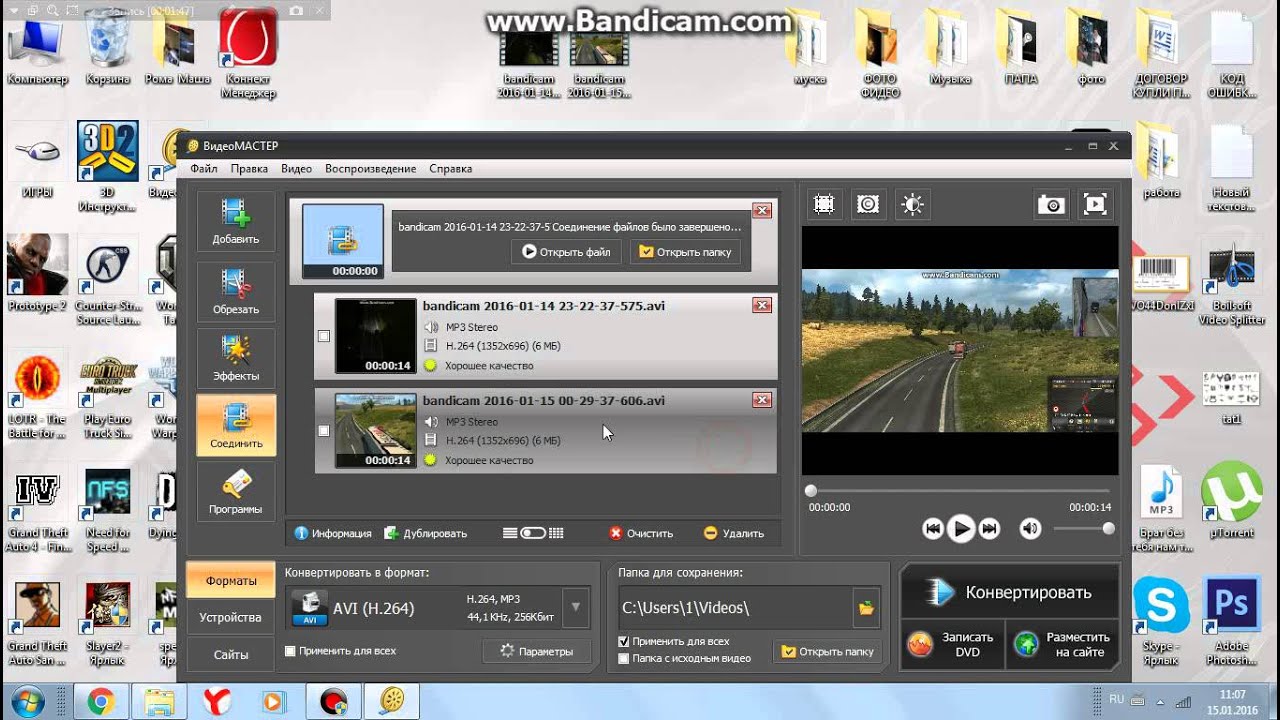Click the effects icon above preview
This screenshot has width=1280, height=720.
pos(868,204)
